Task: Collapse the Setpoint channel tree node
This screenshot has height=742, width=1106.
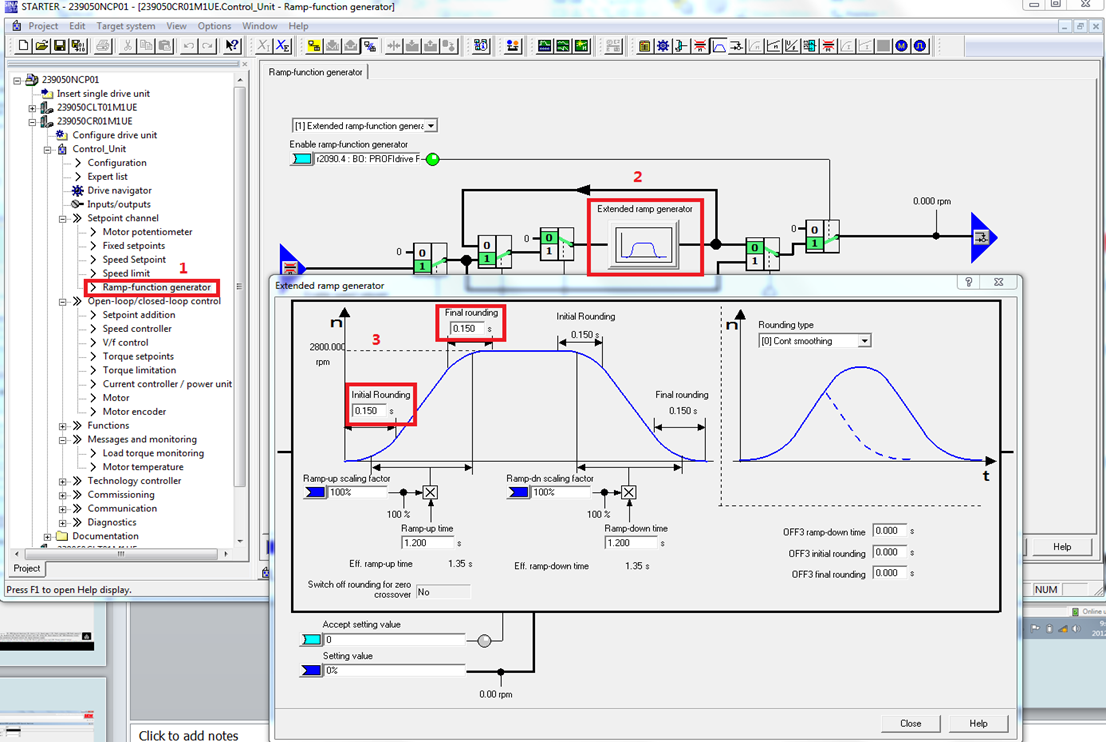Action: coord(62,218)
